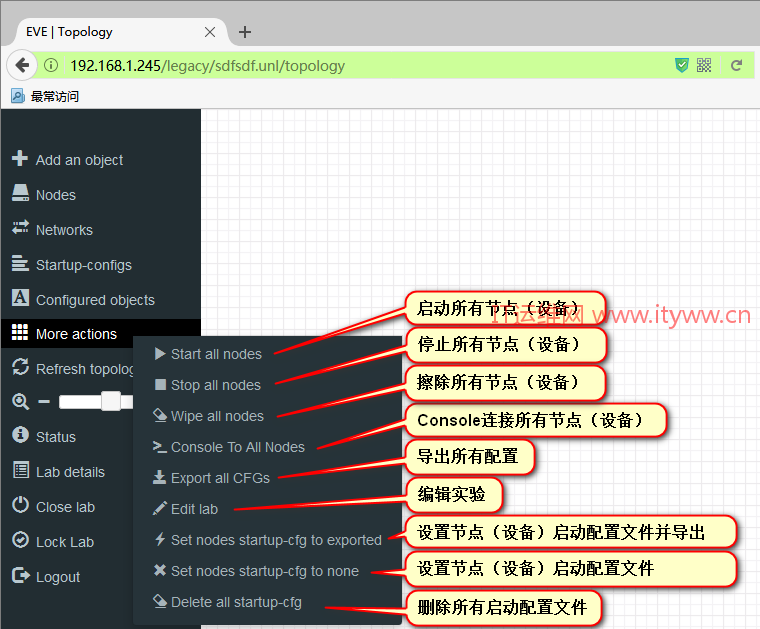The width and height of the screenshot is (760, 629).
Task: Click Close lab sidebar text
Action: point(65,507)
